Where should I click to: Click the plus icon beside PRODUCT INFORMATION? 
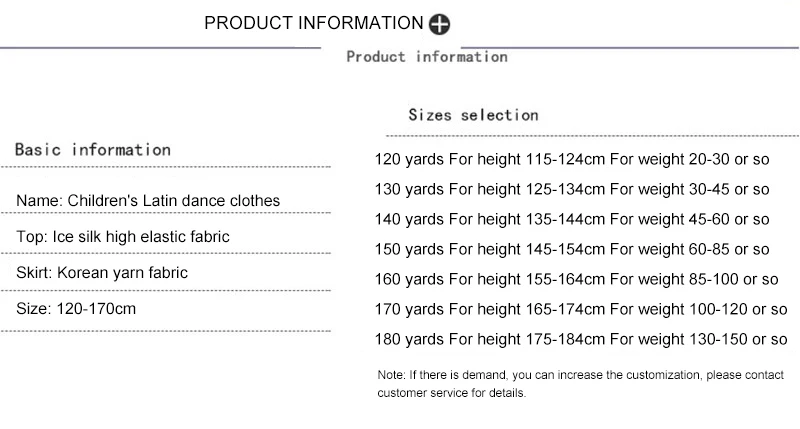point(439,24)
